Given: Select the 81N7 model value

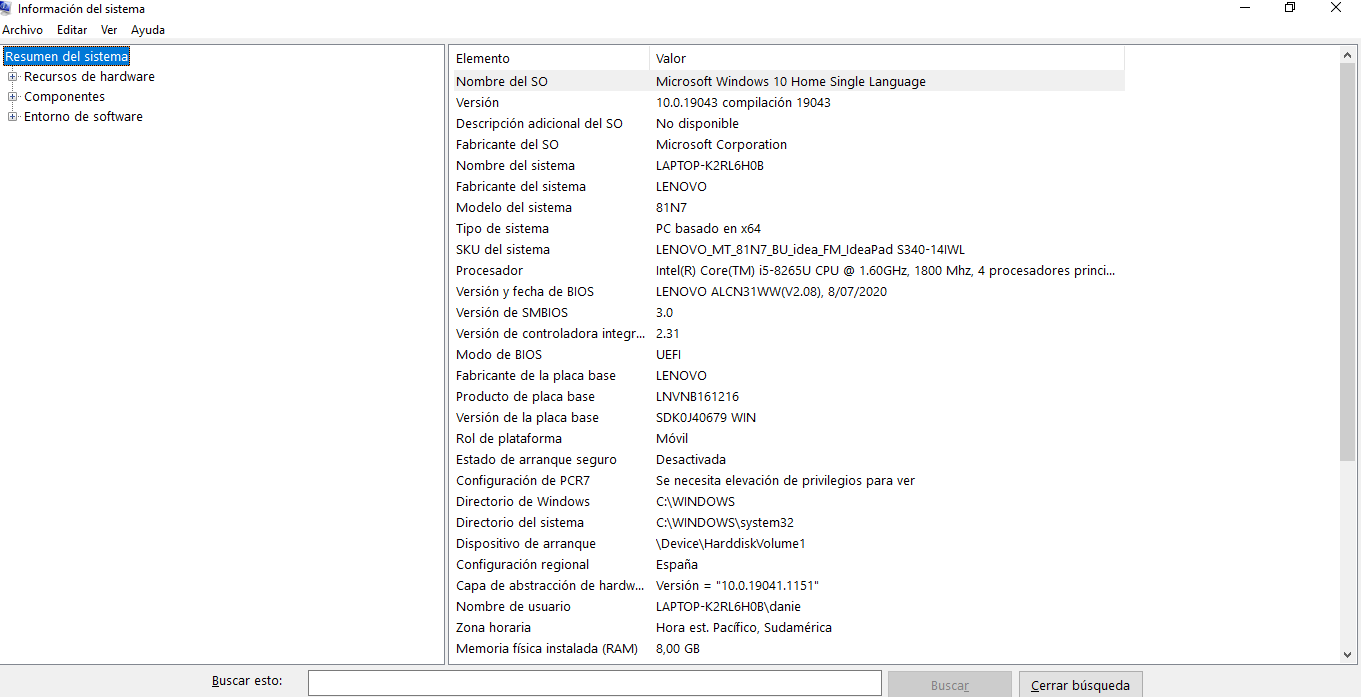Looking at the screenshot, I should click(671, 208).
